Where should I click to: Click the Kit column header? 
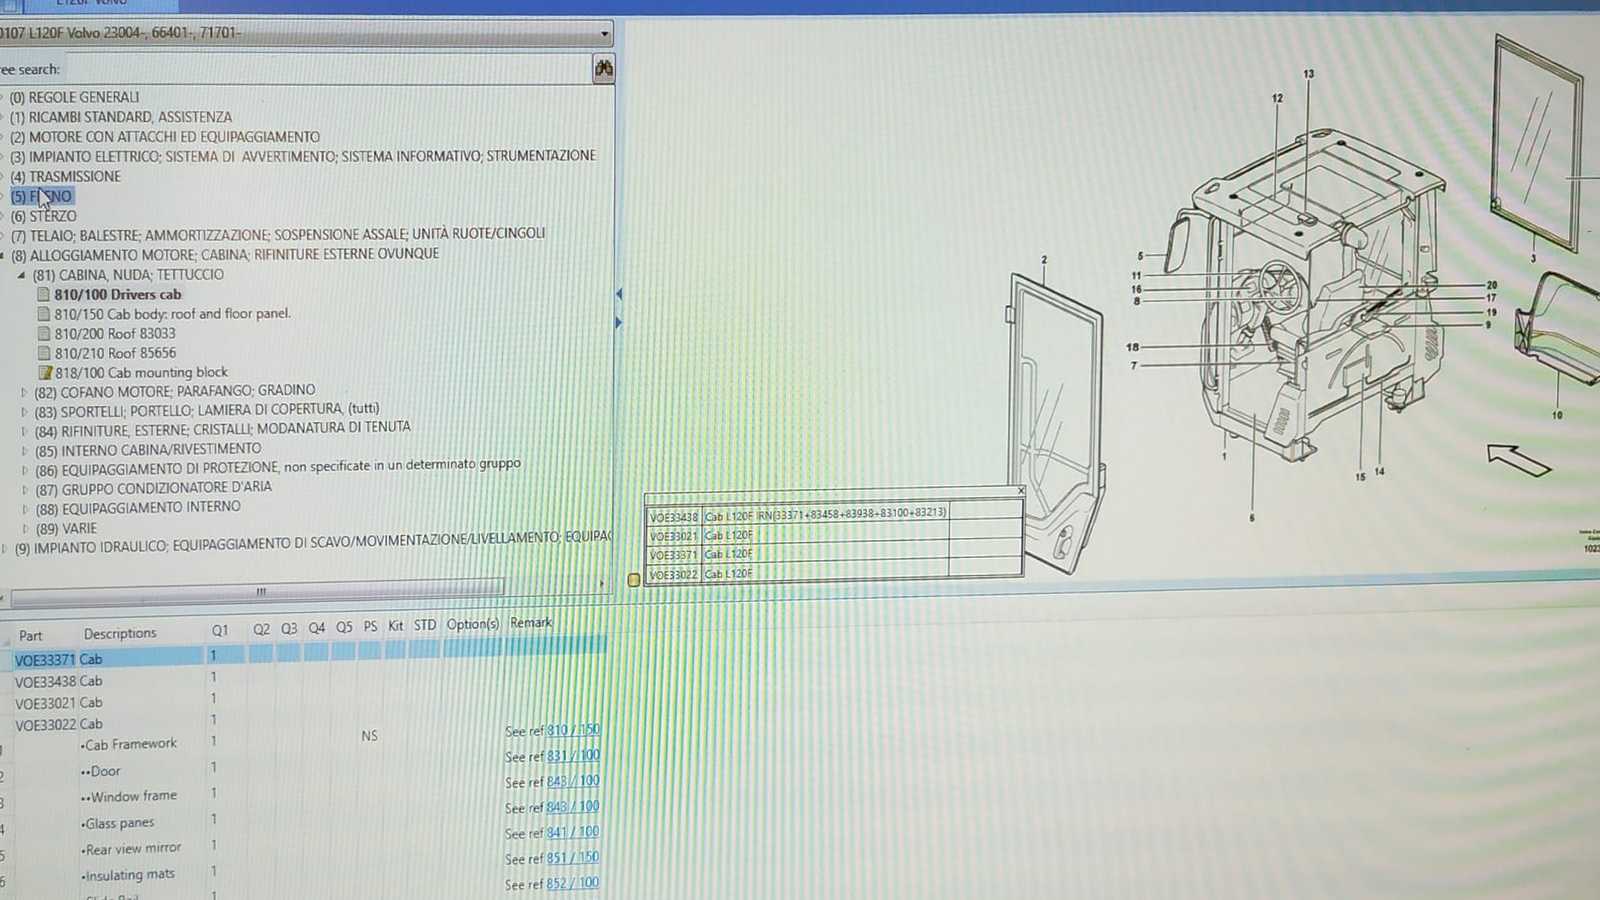coord(396,626)
